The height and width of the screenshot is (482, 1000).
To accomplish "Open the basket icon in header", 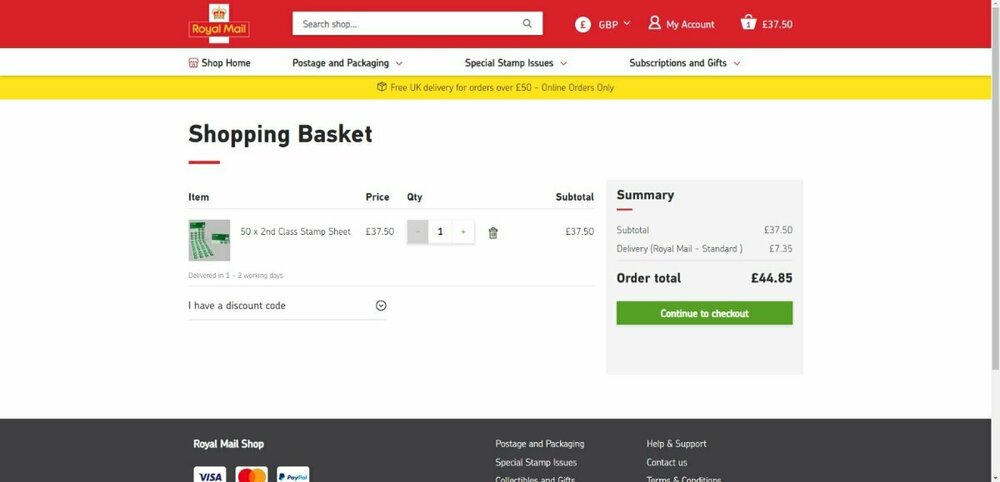I will [x=748, y=23].
